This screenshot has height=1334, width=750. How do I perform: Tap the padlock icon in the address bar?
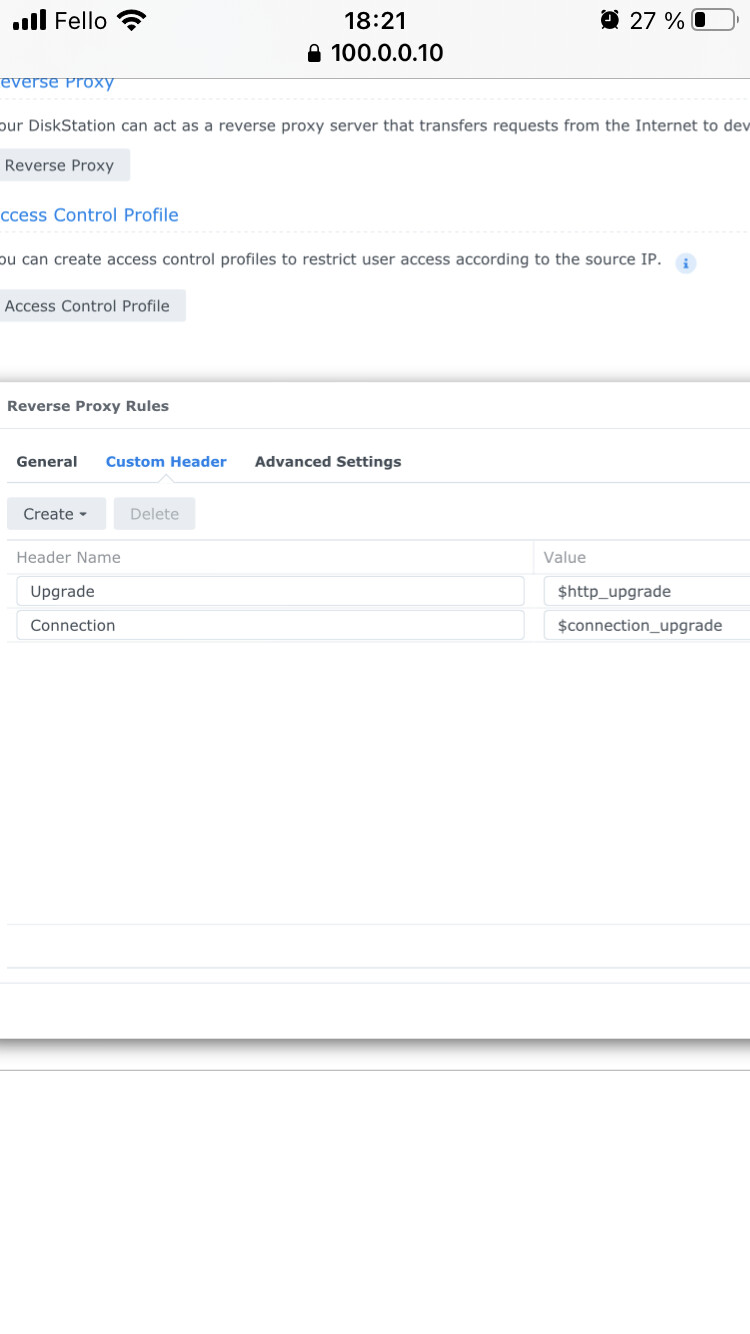tap(316, 53)
